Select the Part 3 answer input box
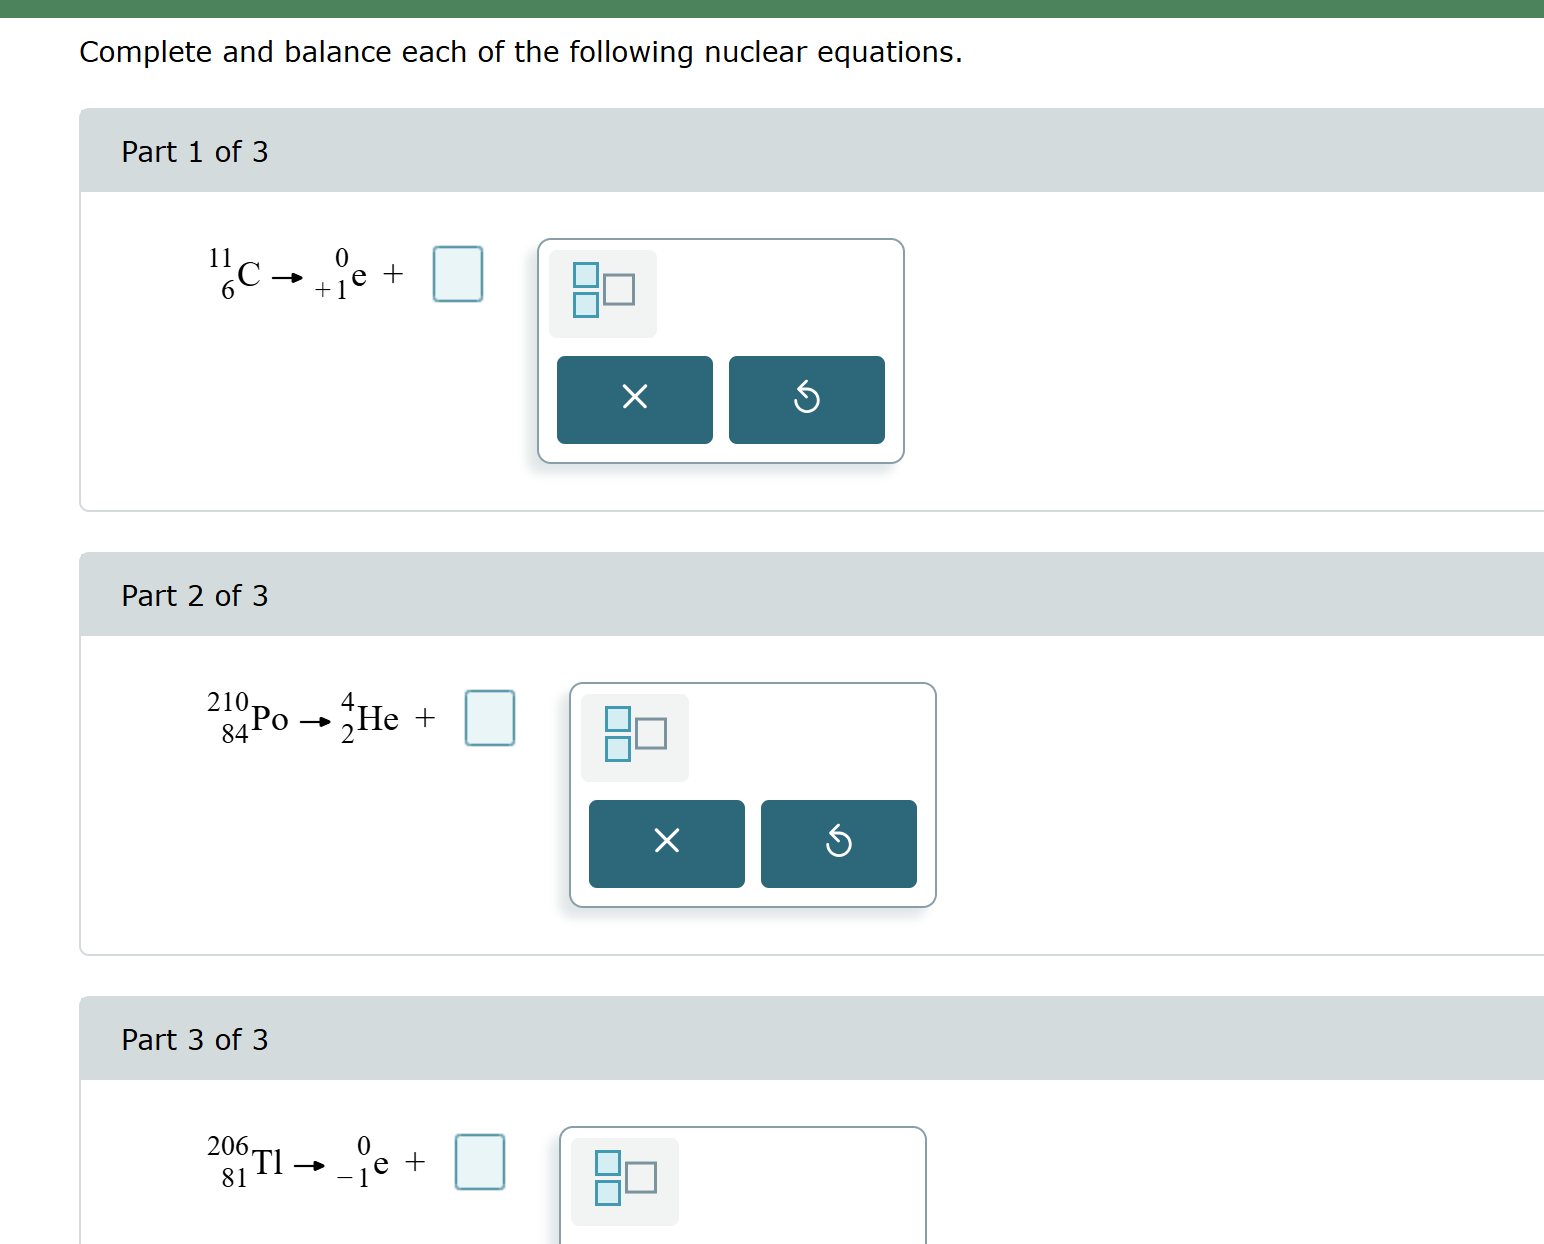Viewport: 1544px width, 1244px height. (479, 1161)
